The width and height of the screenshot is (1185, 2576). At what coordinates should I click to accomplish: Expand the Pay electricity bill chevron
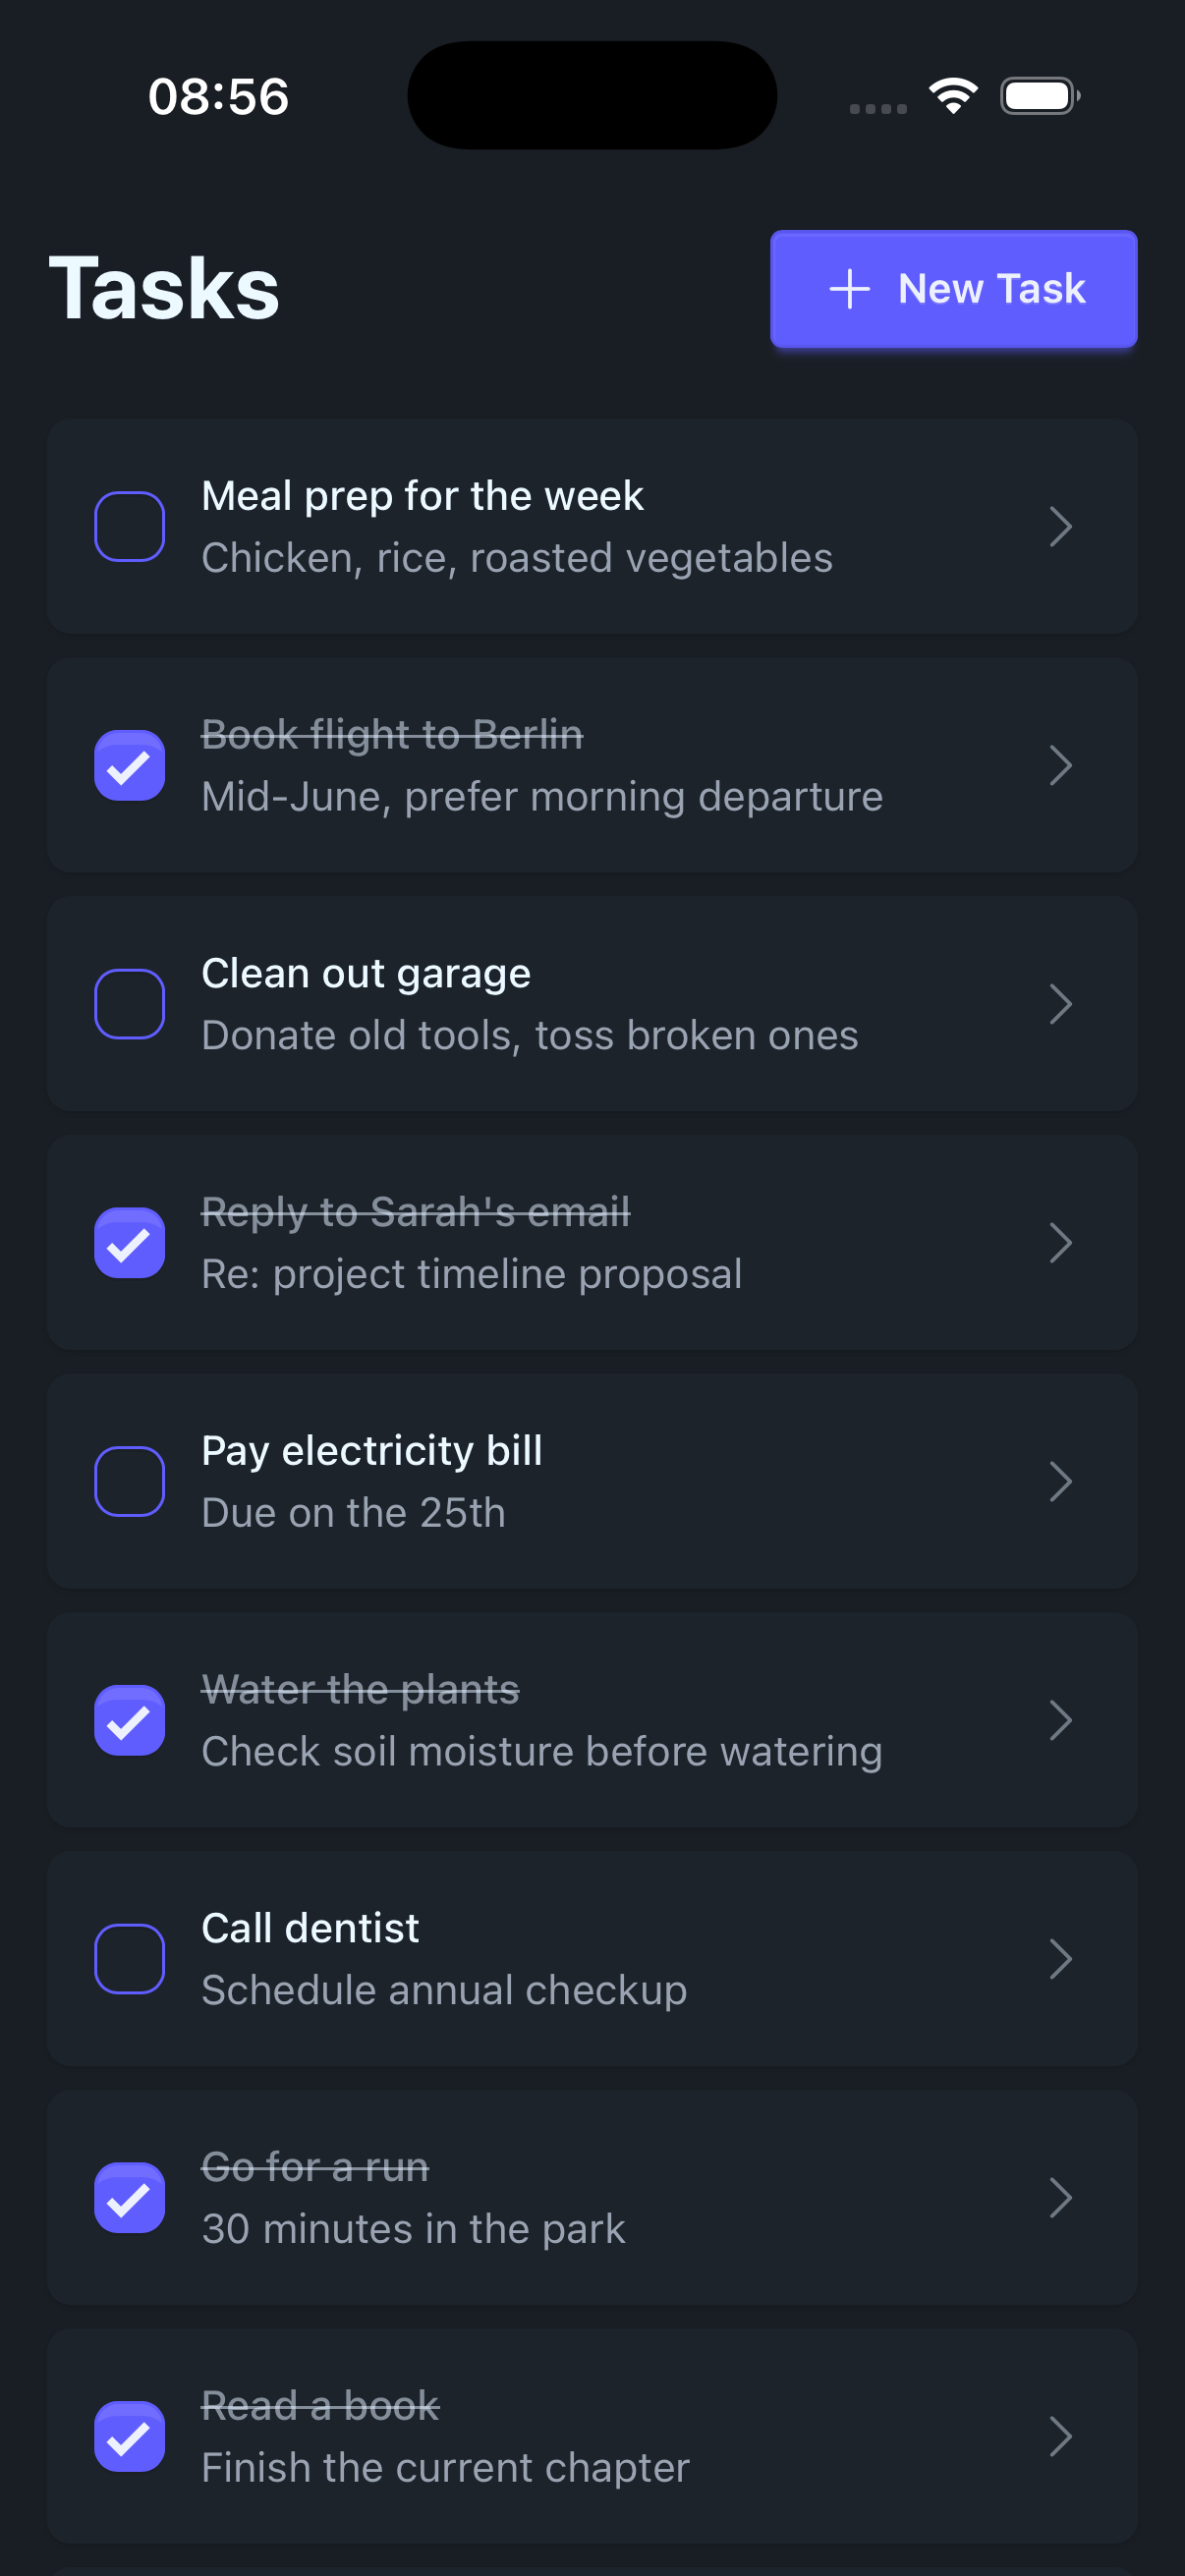1060,1481
